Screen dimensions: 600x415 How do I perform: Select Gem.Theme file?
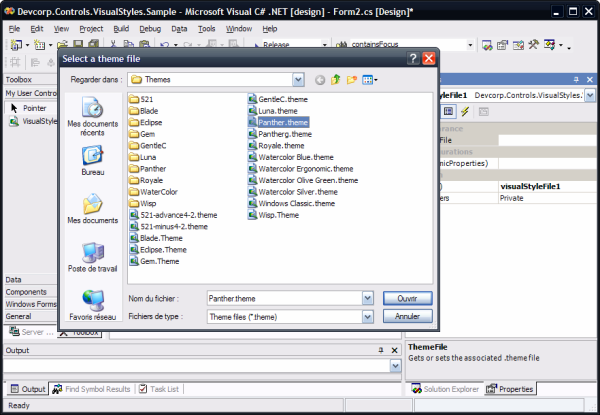(154, 261)
